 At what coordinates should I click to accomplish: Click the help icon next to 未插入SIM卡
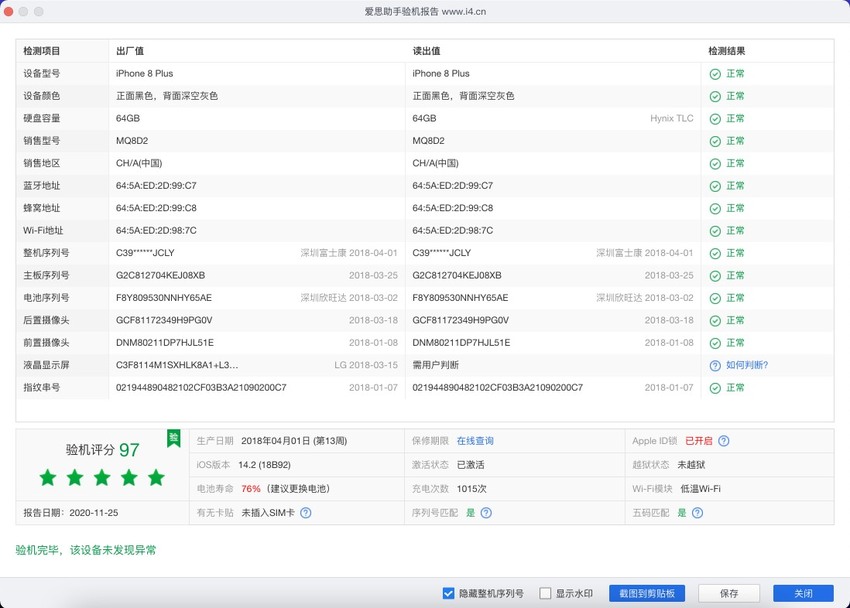pyautogui.click(x=306, y=513)
